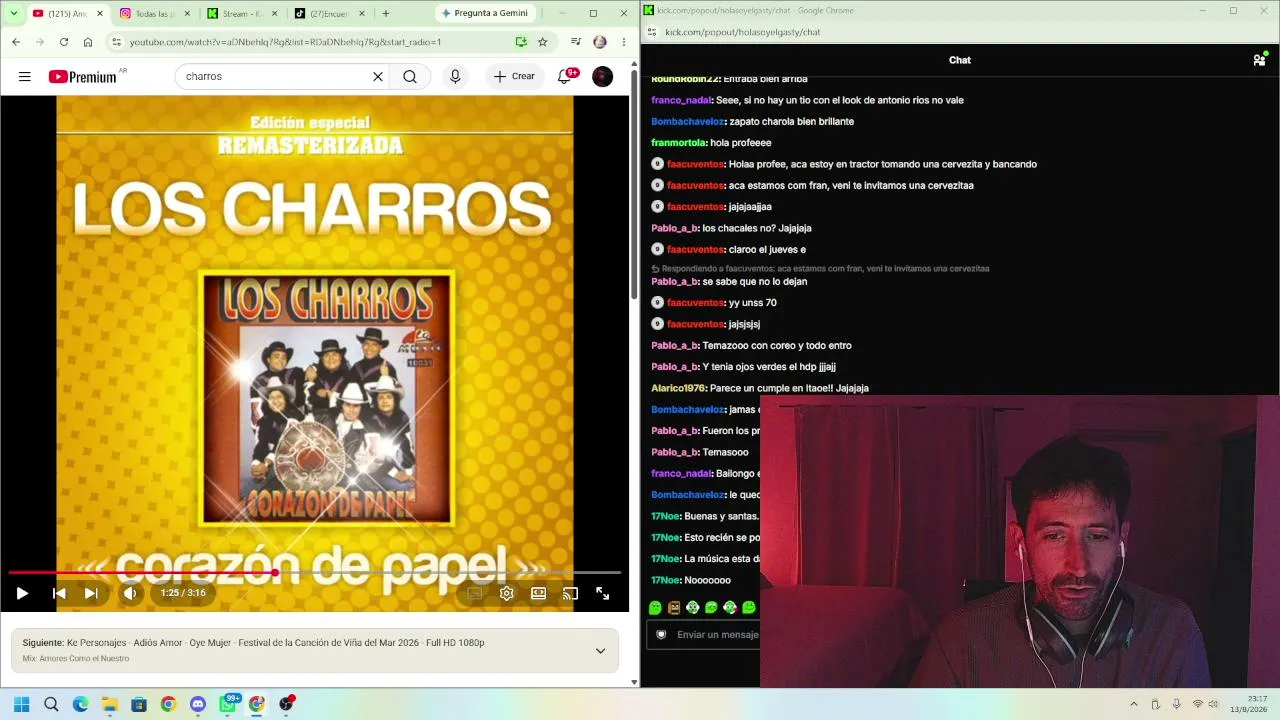Screen dimensions: 1280x720
Task: Open the Crear upload menu
Action: pyautogui.click(x=514, y=76)
